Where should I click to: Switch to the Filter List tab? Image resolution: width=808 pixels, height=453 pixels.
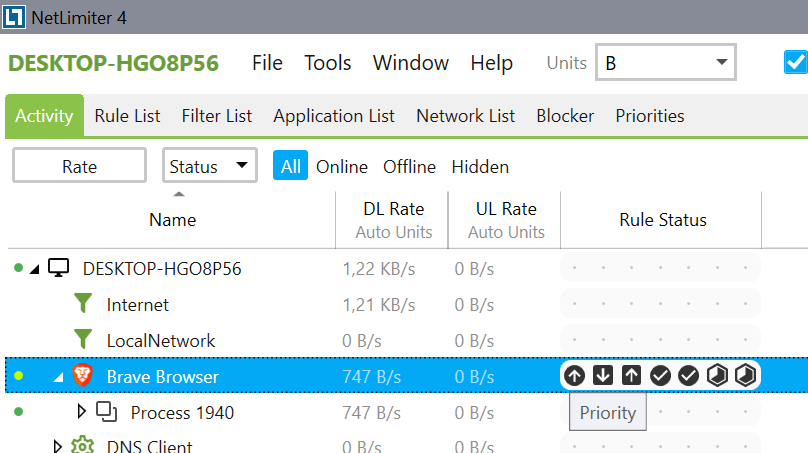(x=217, y=115)
